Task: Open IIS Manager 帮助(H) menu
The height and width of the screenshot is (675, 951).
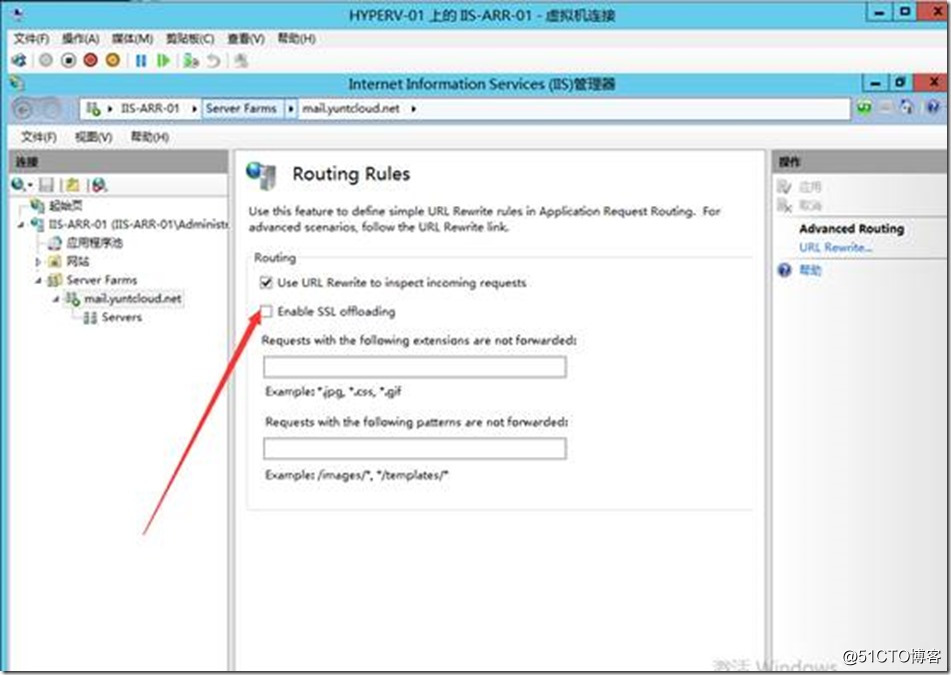Action: (x=150, y=137)
